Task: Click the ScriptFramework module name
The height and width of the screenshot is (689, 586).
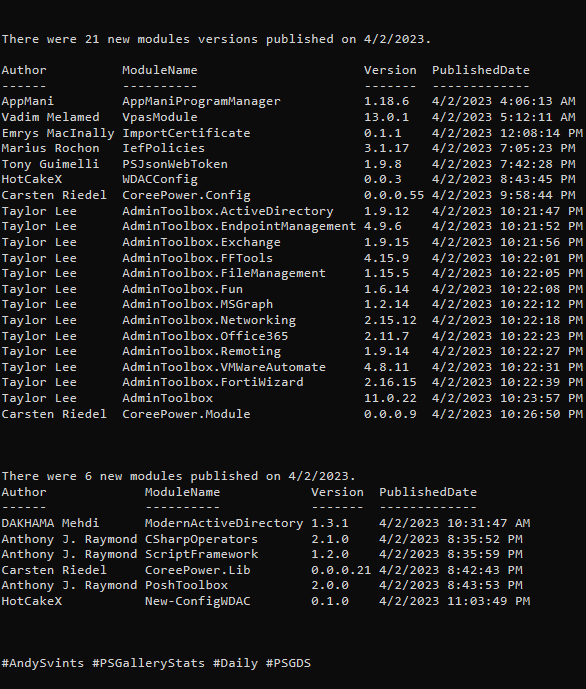Action: [201, 555]
